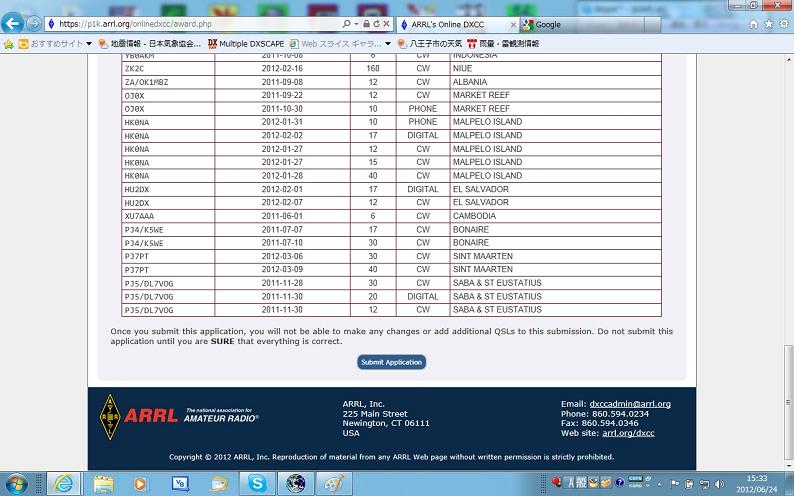Click the IME help question mark icon

(x=619, y=483)
